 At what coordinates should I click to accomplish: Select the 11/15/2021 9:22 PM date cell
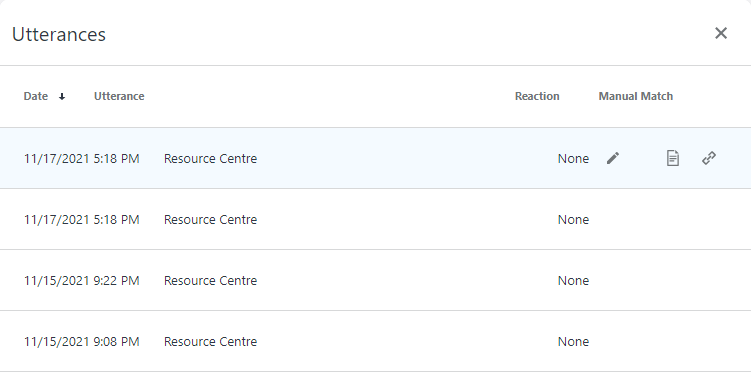tap(81, 280)
